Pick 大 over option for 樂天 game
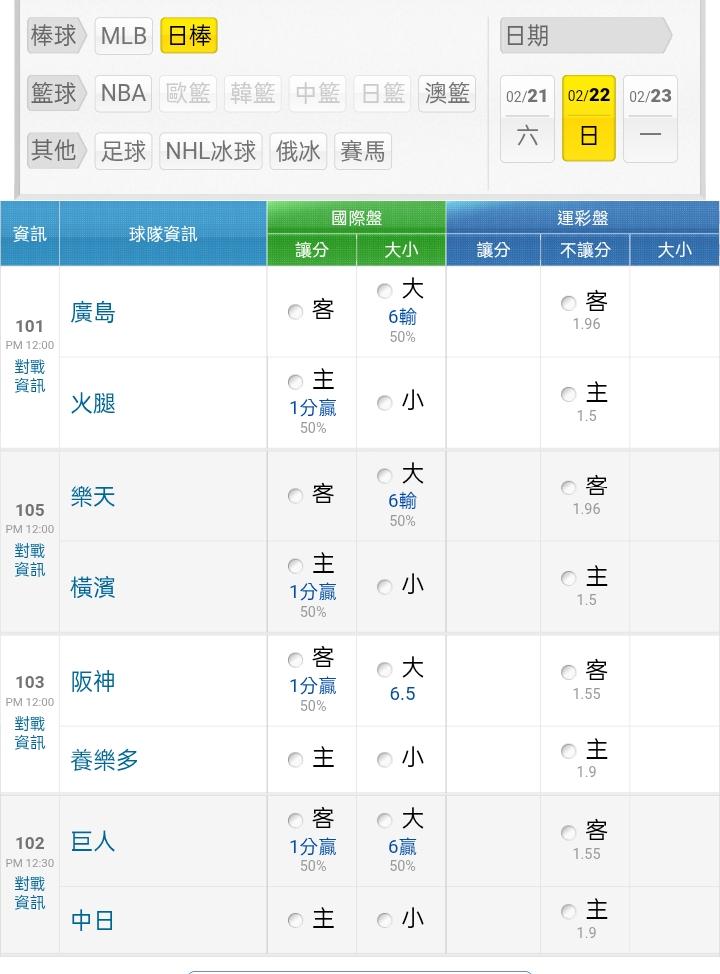The width and height of the screenshot is (720, 974). pos(385,476)
